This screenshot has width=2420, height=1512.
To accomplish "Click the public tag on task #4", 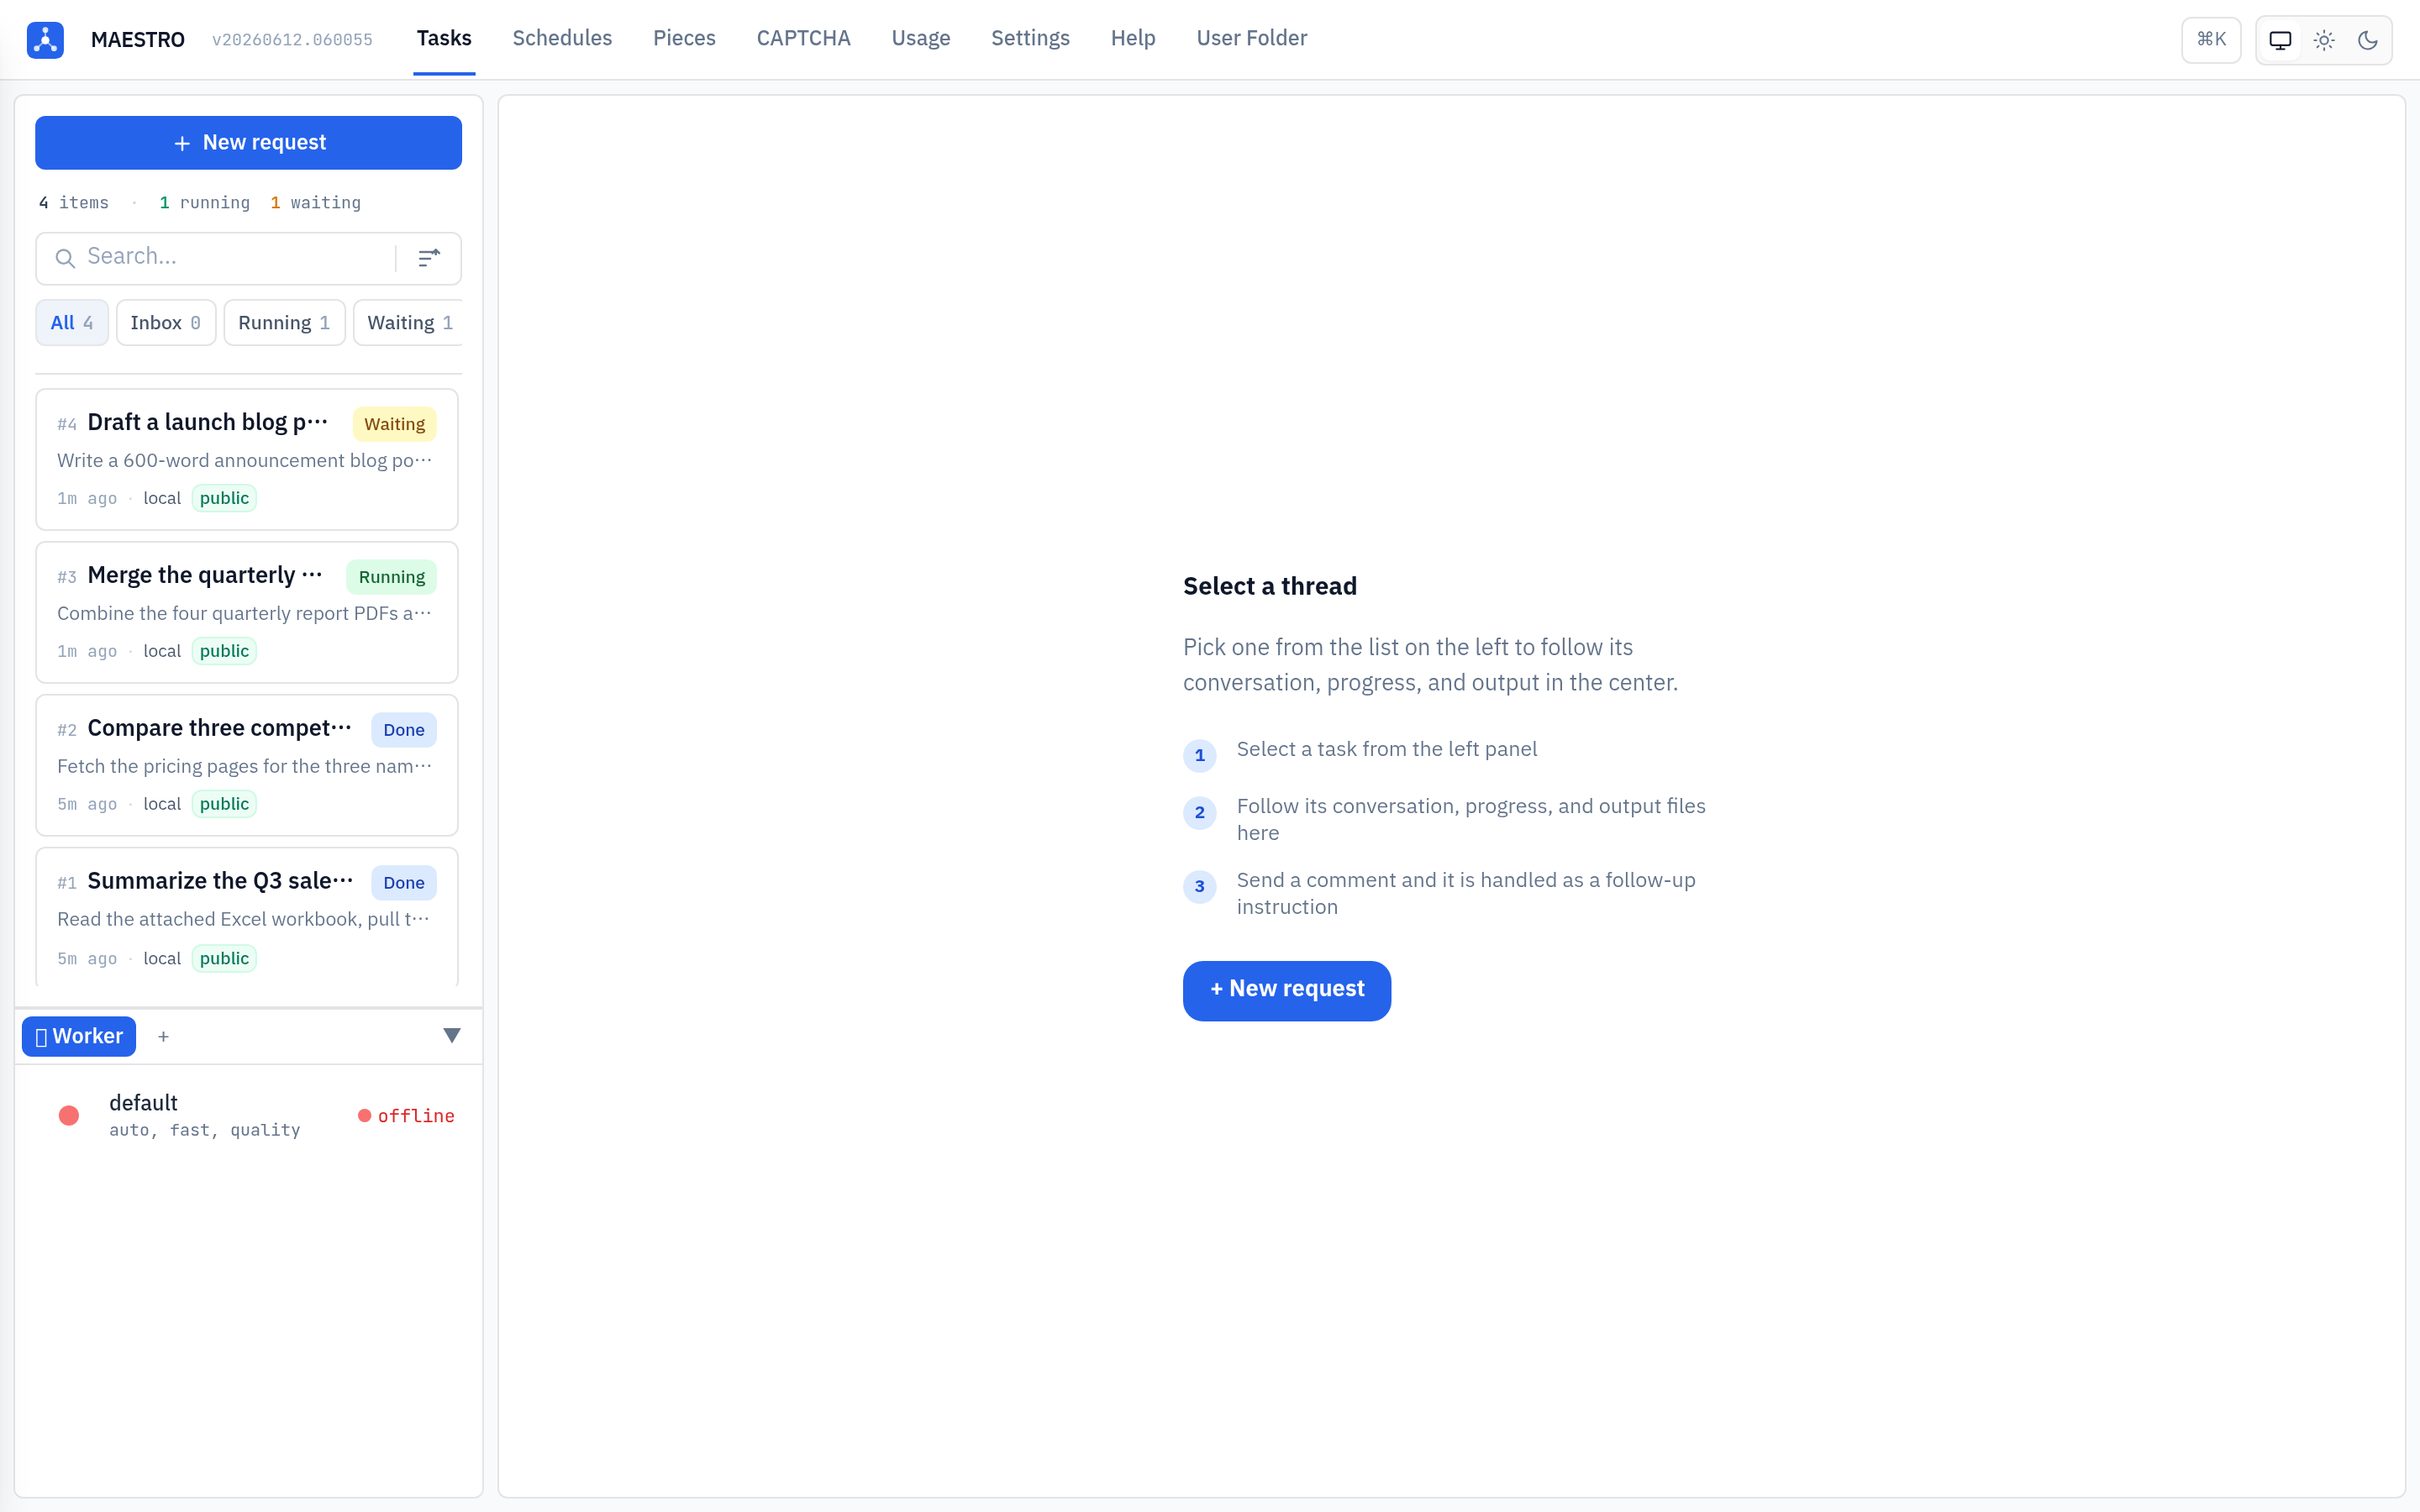I will (x=224, y=498).
